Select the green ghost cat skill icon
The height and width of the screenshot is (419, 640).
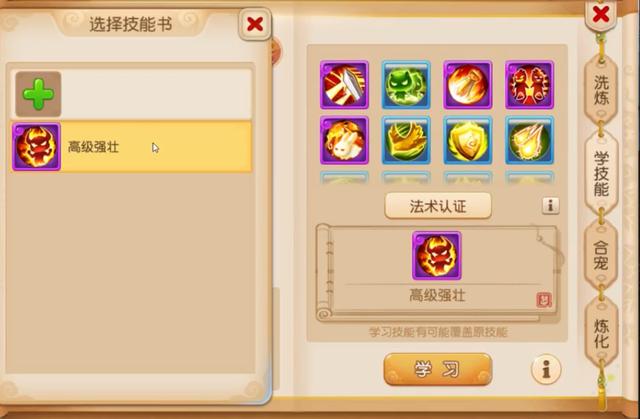click(x=406, y=85)
